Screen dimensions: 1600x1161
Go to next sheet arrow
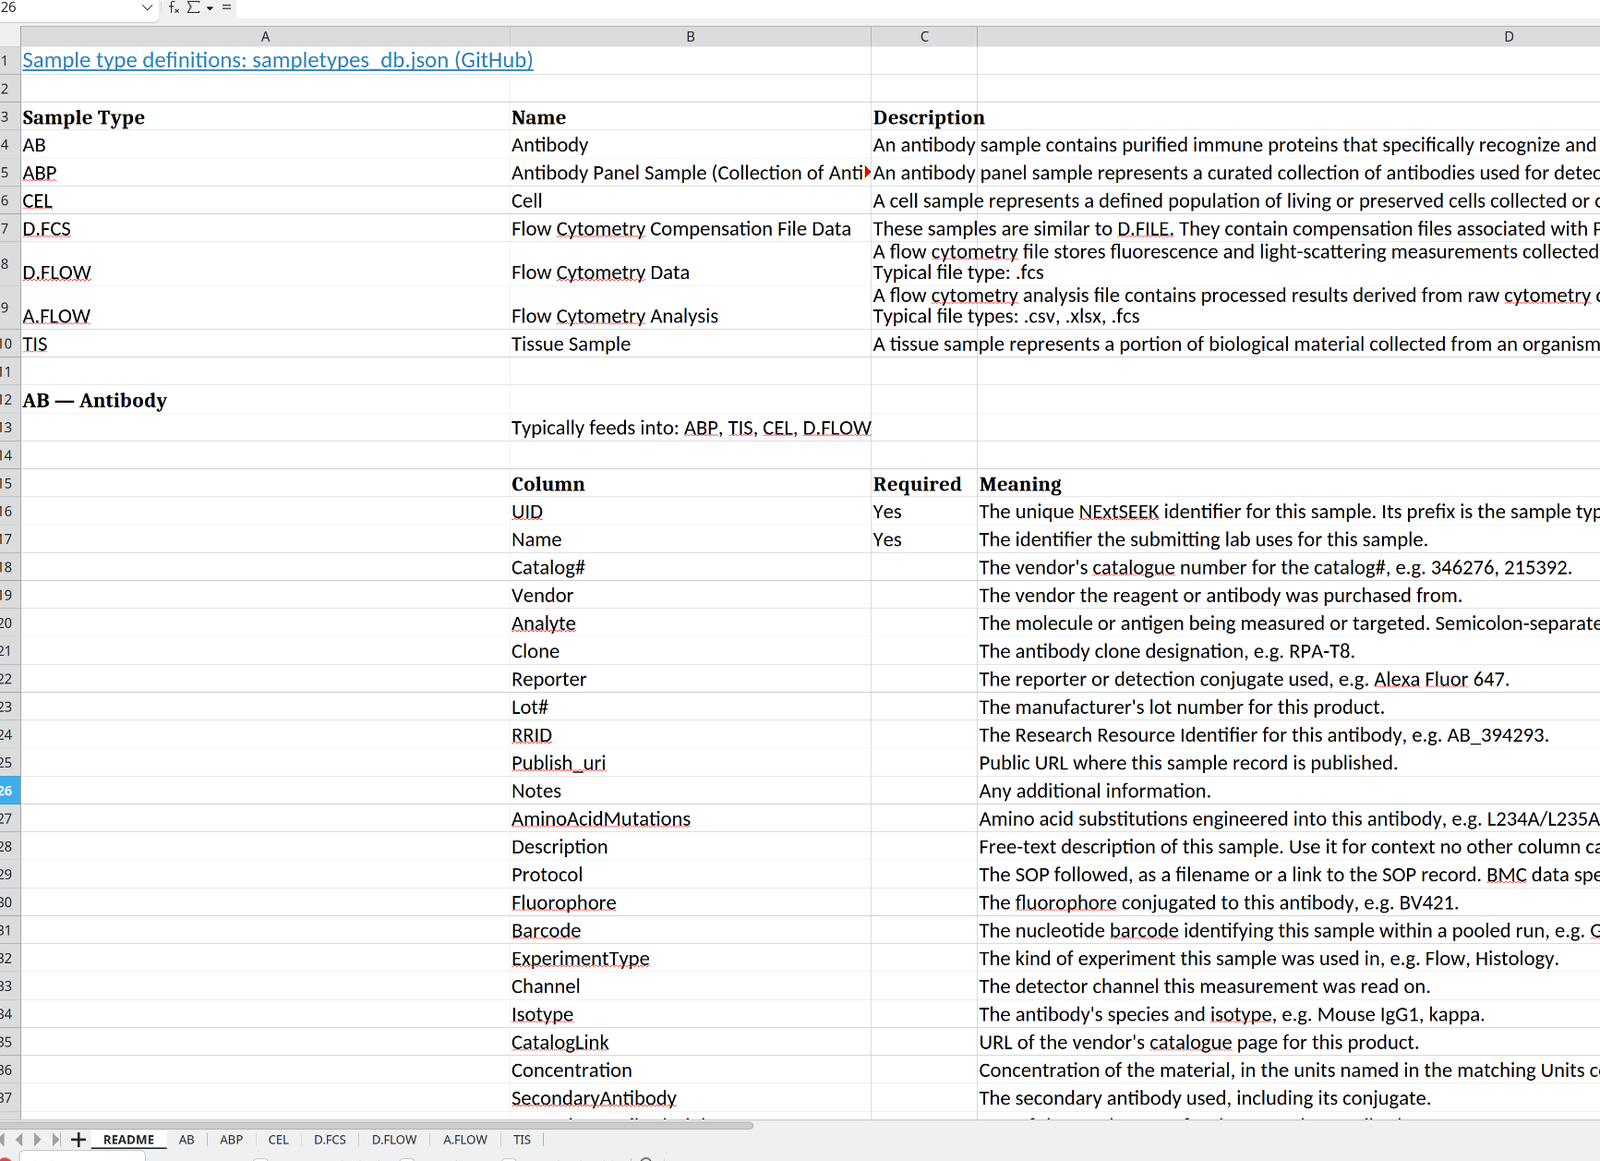(x=37, y=1139)
